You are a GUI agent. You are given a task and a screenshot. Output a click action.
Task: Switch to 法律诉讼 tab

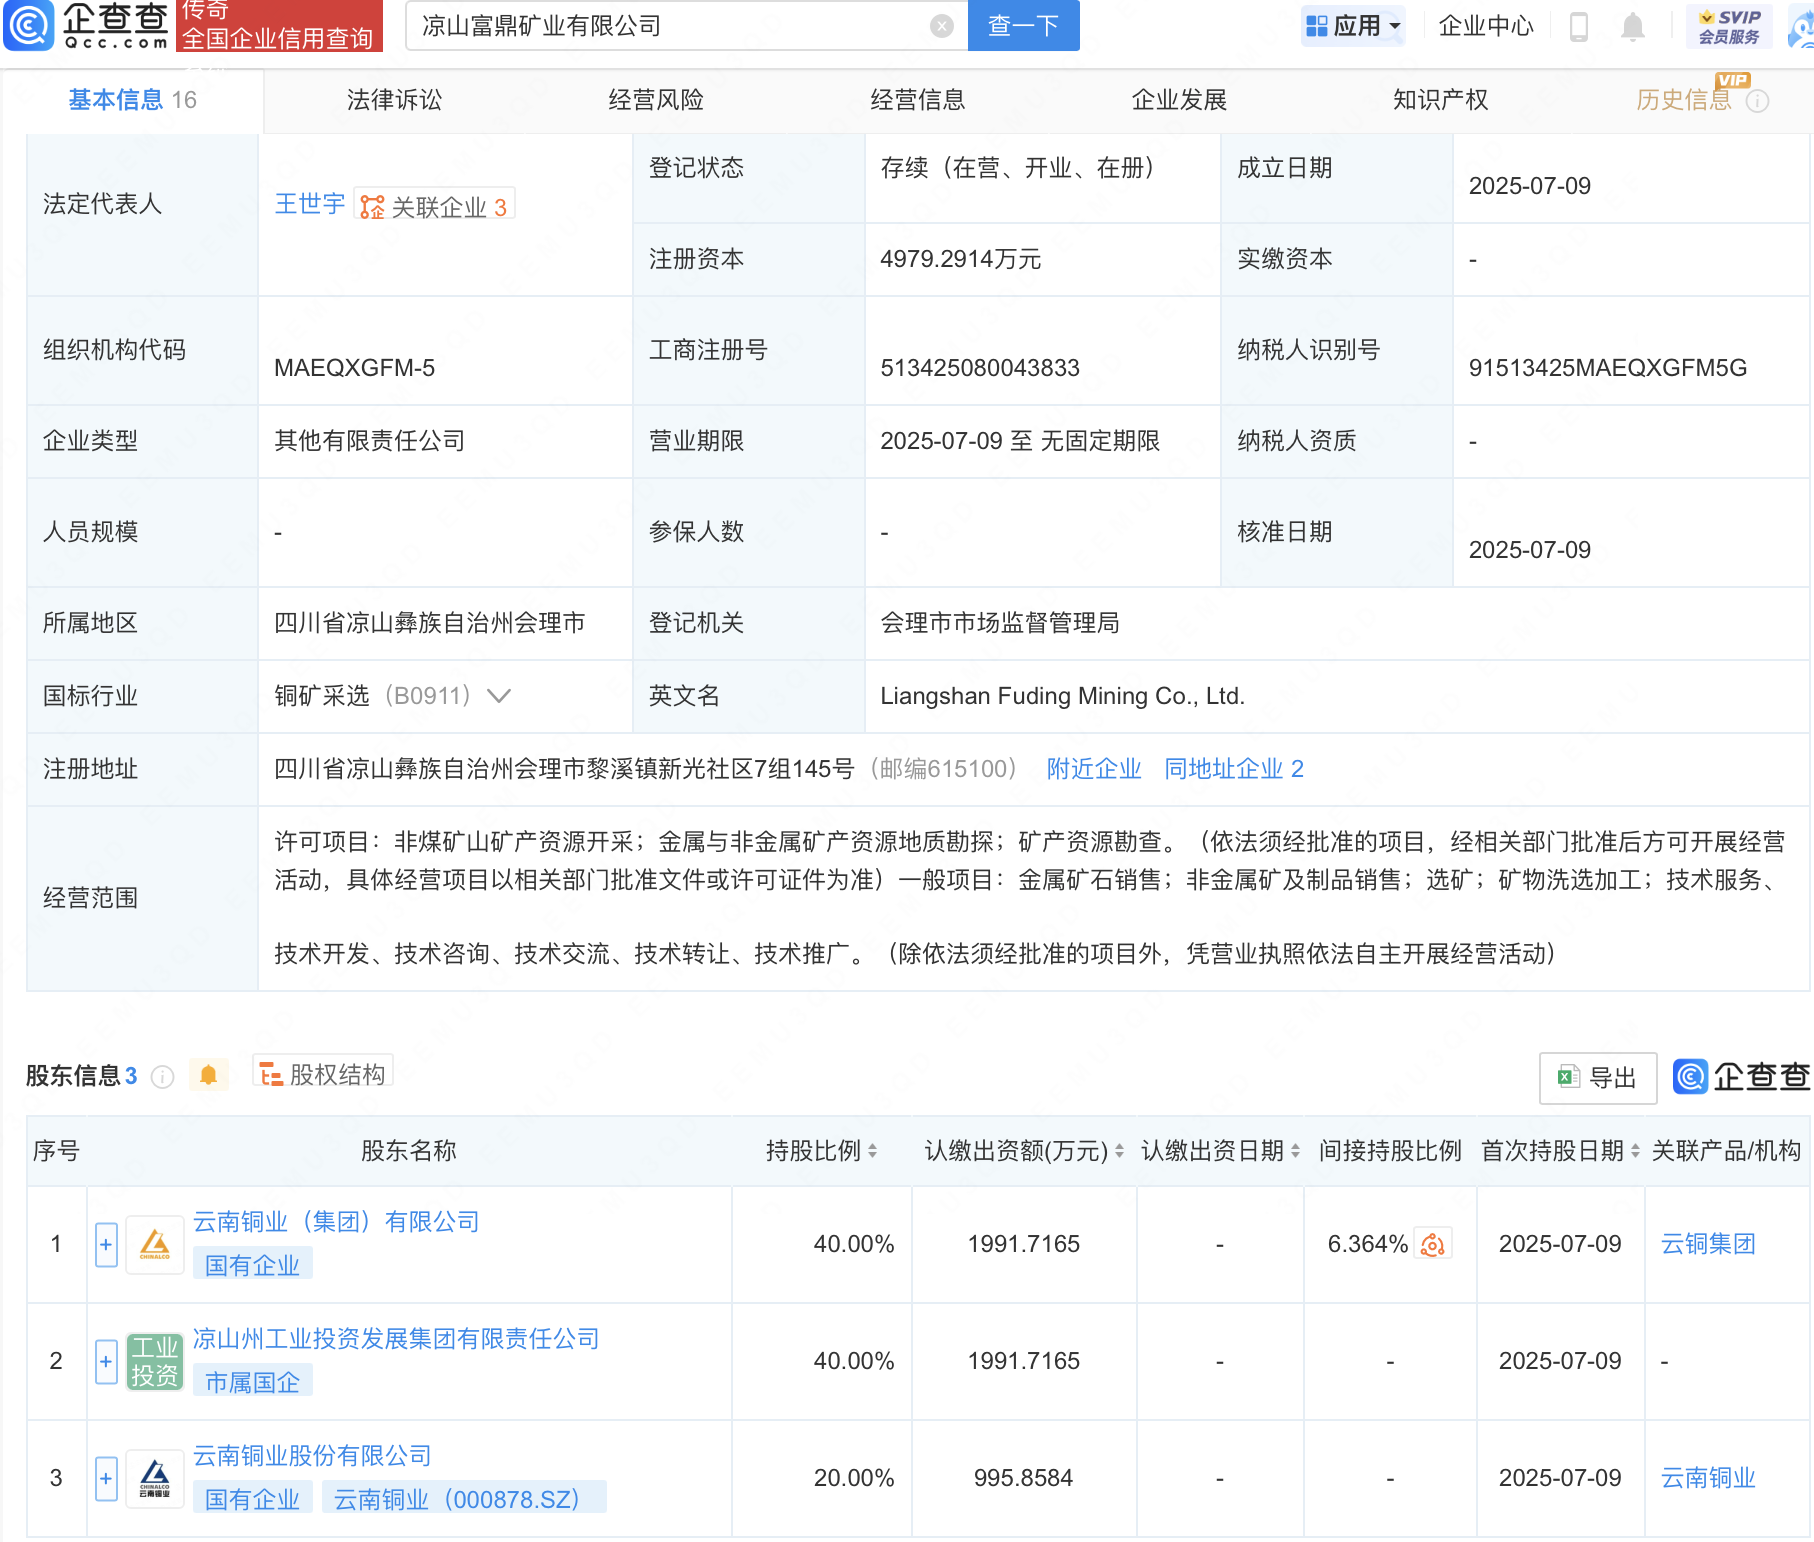tap(394, 100)
